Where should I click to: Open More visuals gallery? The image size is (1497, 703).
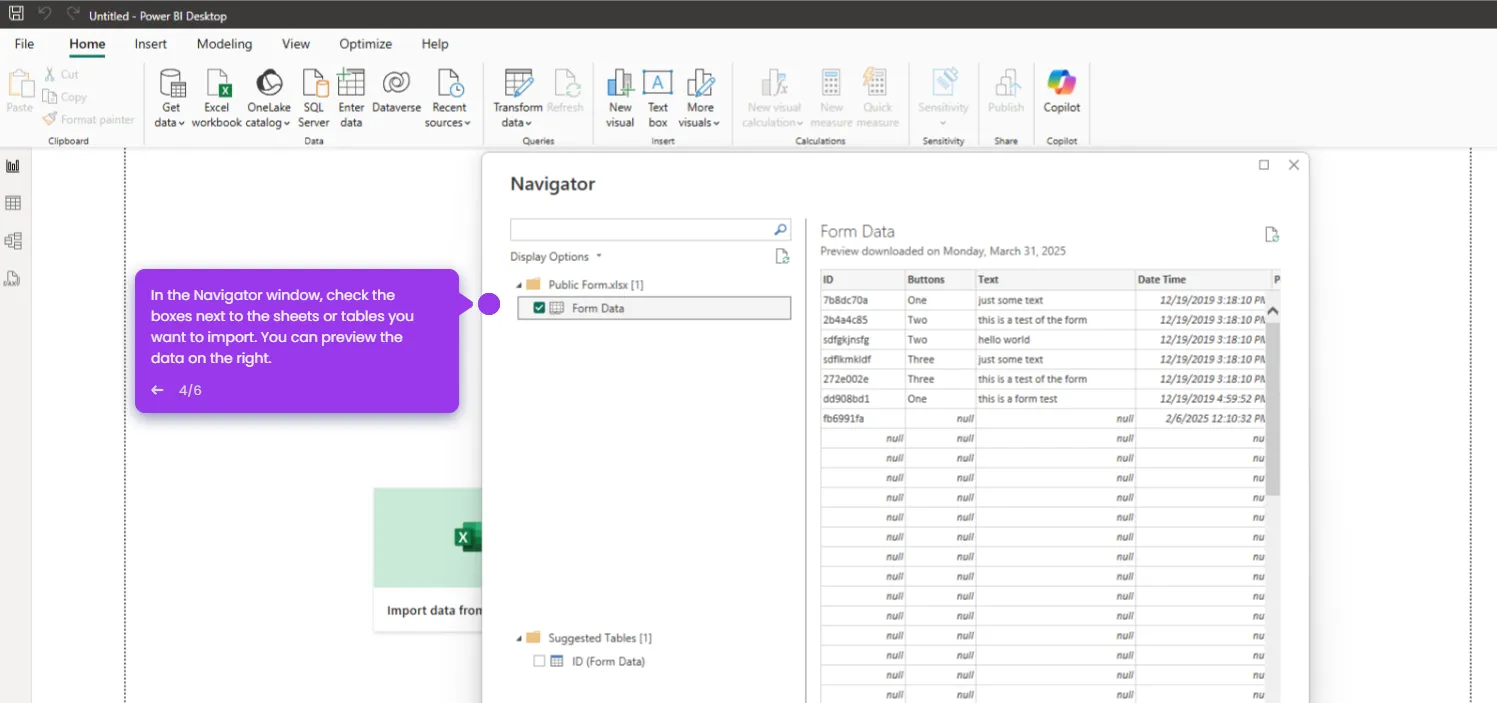coord(700,98)
